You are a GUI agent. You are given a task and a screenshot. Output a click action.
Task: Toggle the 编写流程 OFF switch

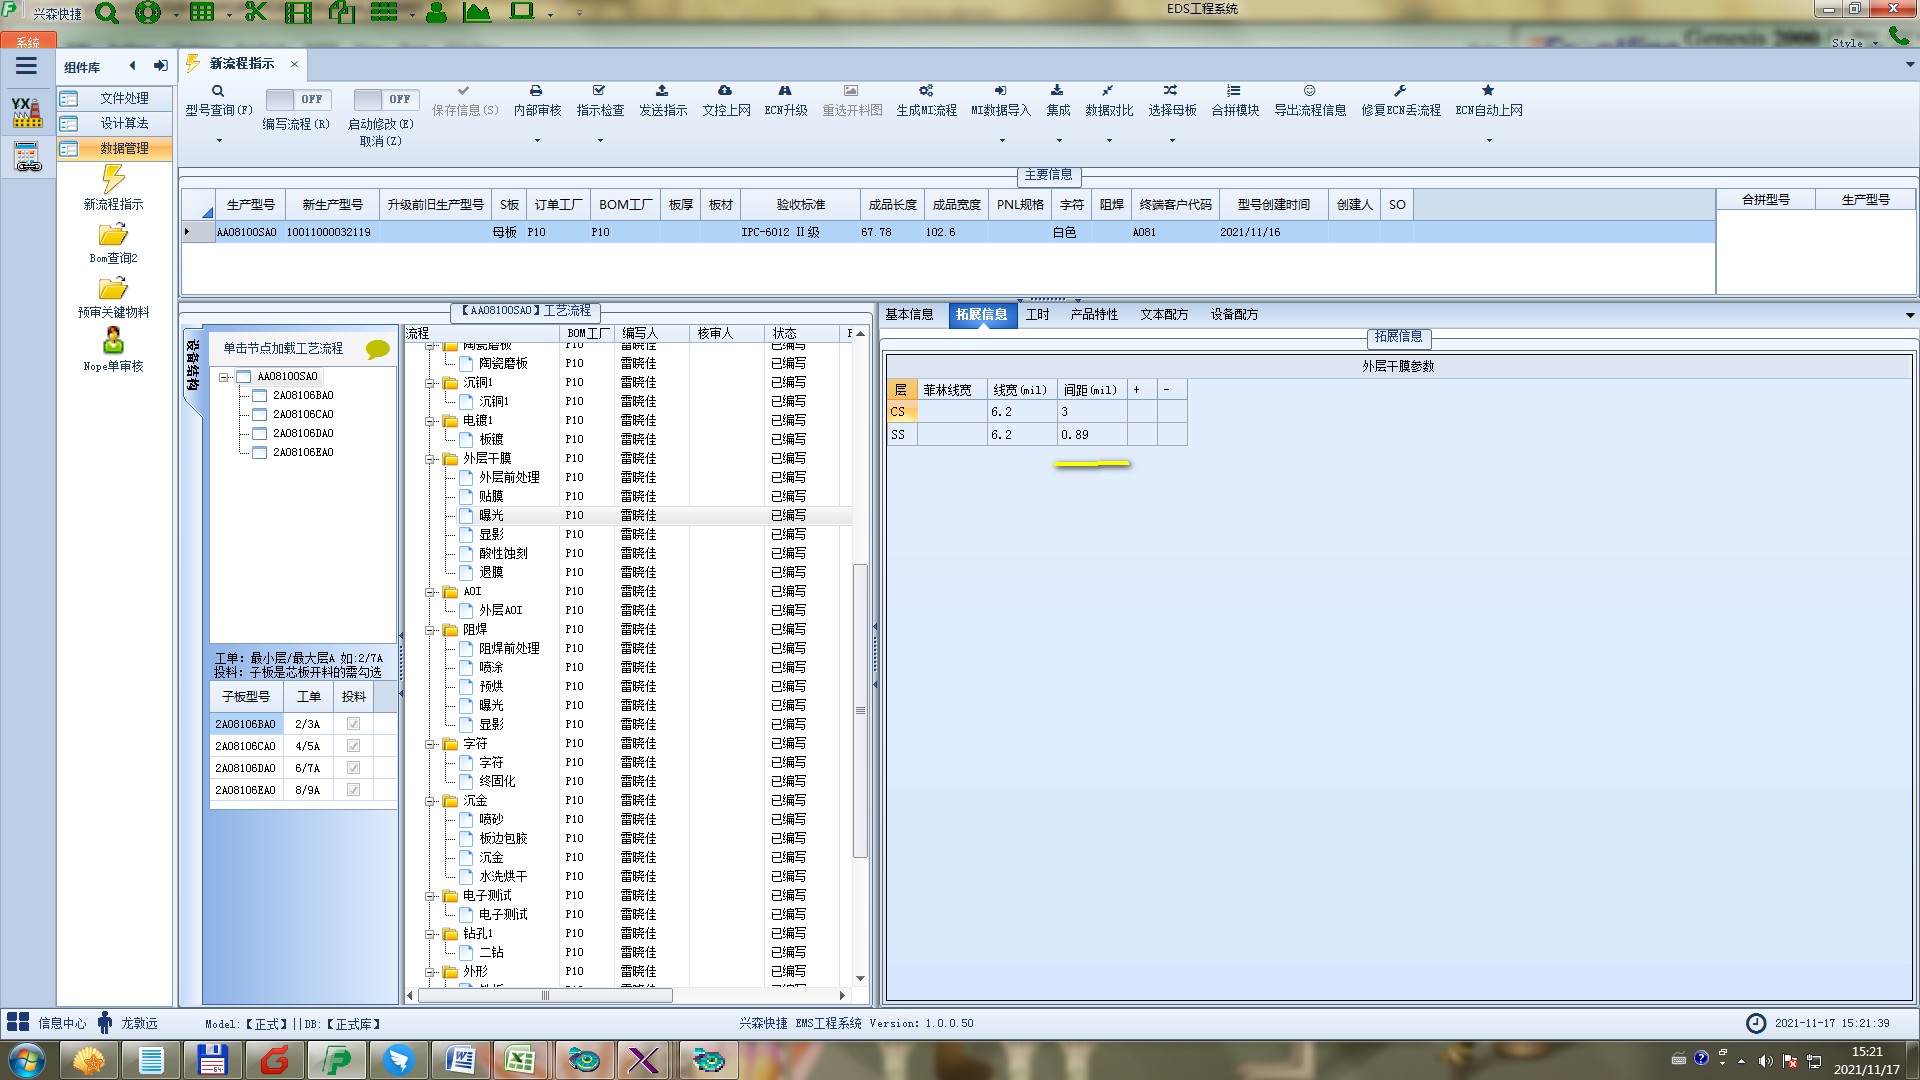pos(296,99)
